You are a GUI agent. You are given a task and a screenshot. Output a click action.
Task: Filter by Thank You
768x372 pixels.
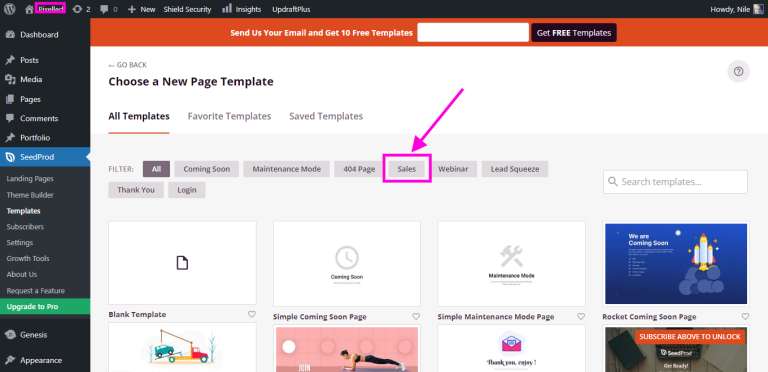pos(136,190)
